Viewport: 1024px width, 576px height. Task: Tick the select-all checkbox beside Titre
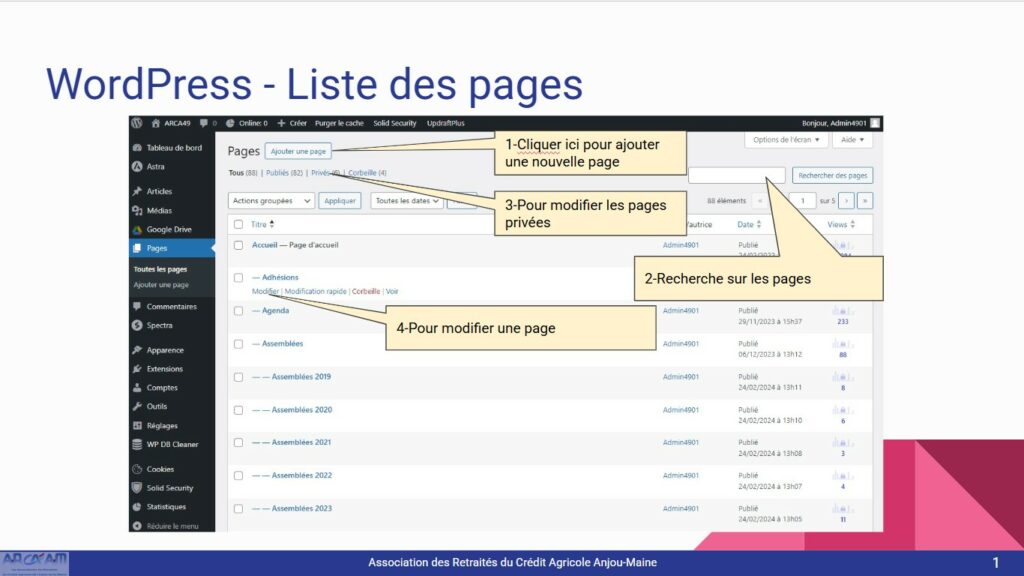[x=237, y=223]
